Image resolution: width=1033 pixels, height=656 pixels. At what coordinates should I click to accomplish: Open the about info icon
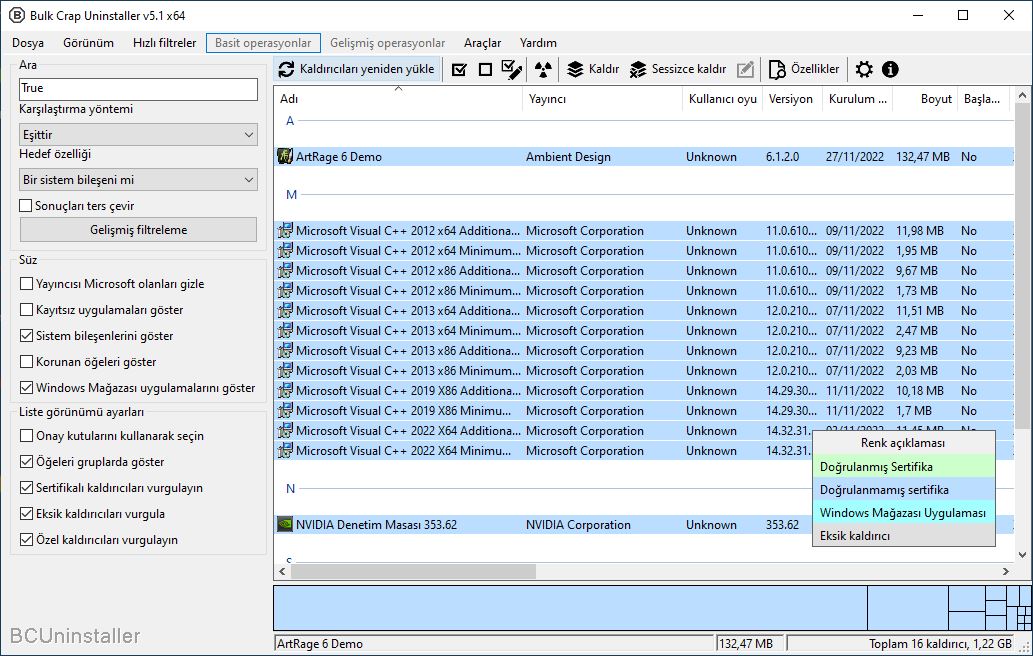pyautogui.click(x=890, y=69)
